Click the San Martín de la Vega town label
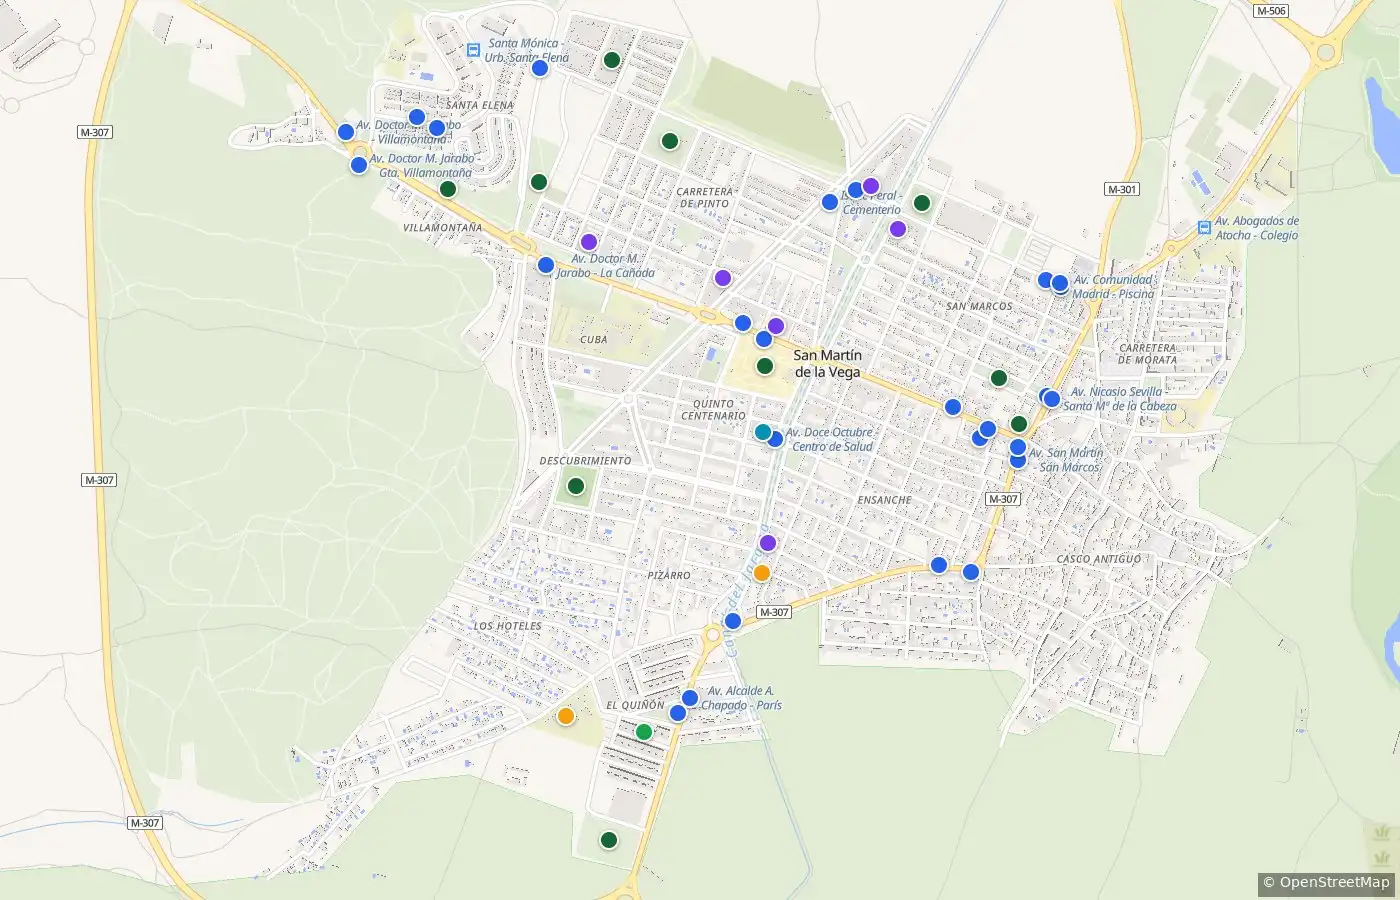This screenshot has height=900, width=1400. tap(827, 364)
